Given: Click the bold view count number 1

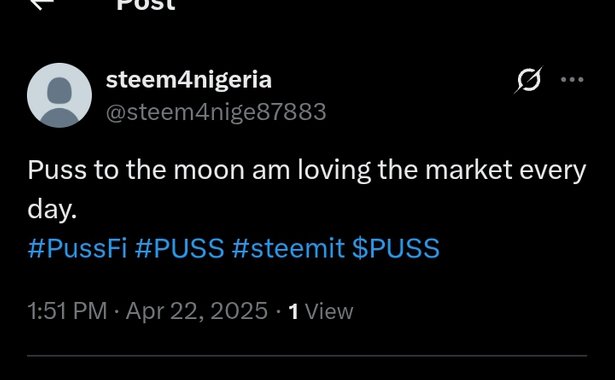Looking at the screenshot, I should click(x=293, y=312).
